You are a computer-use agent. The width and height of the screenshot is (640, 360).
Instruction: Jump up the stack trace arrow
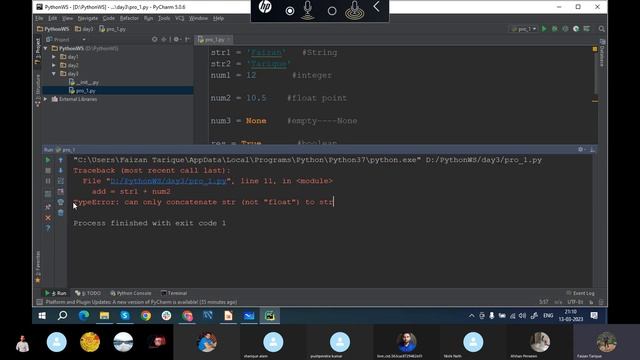point(60,160)
